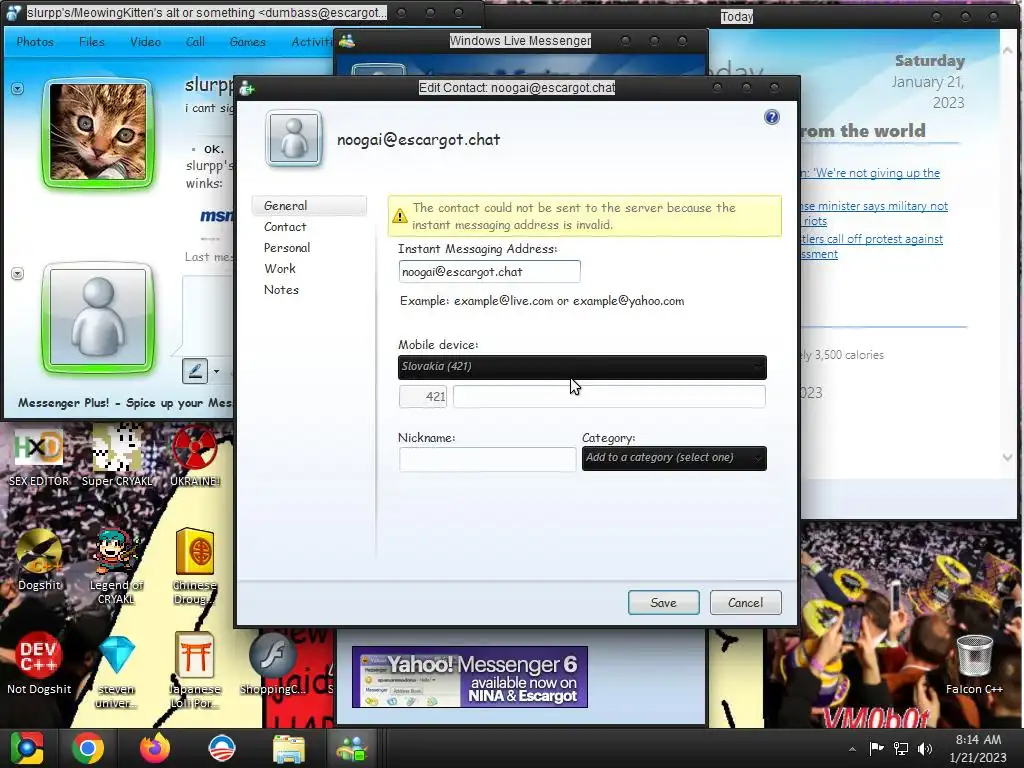
Task: Open Super CRYAKL desktop icon
Action: [116, 457]
